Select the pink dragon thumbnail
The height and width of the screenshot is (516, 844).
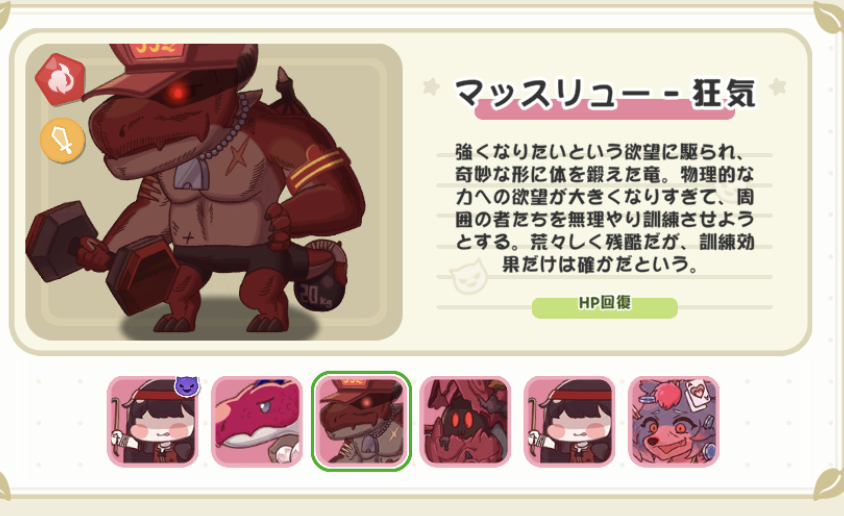tap(257, 421)
